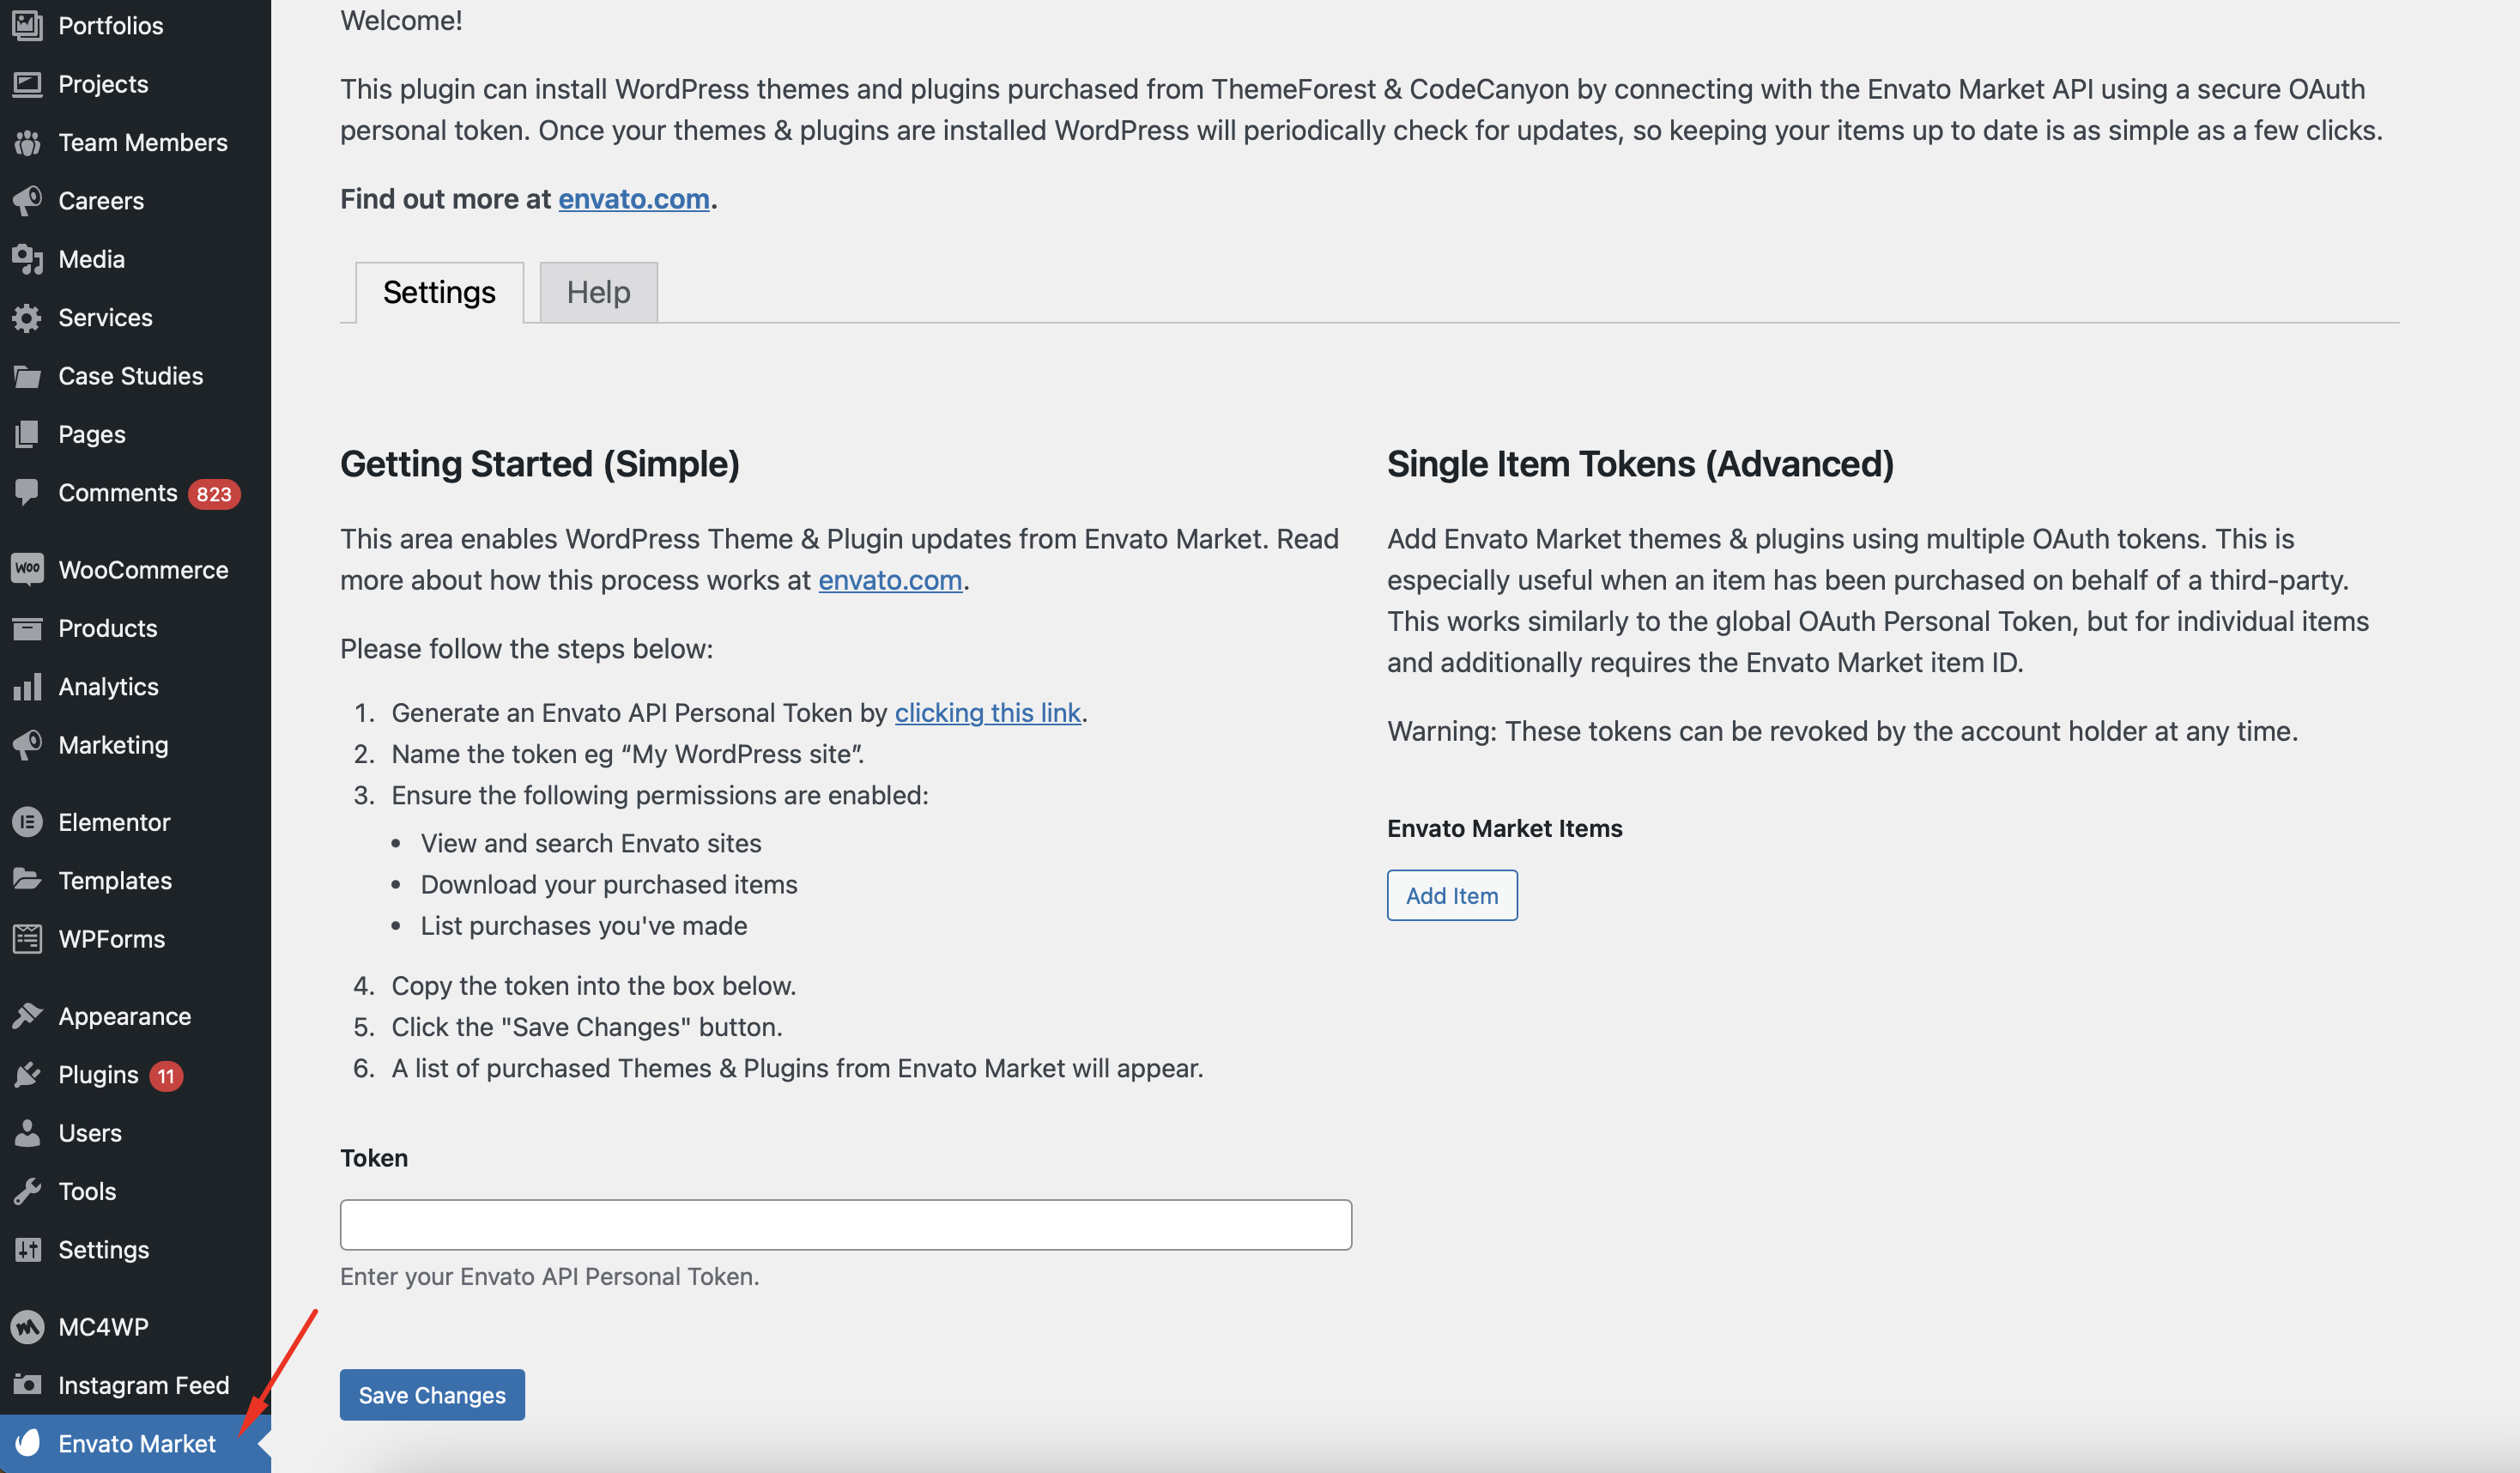Click the Plugins plug icon
The height and width of the screenshot is (1473, 2520).
tap(27, 1075)
